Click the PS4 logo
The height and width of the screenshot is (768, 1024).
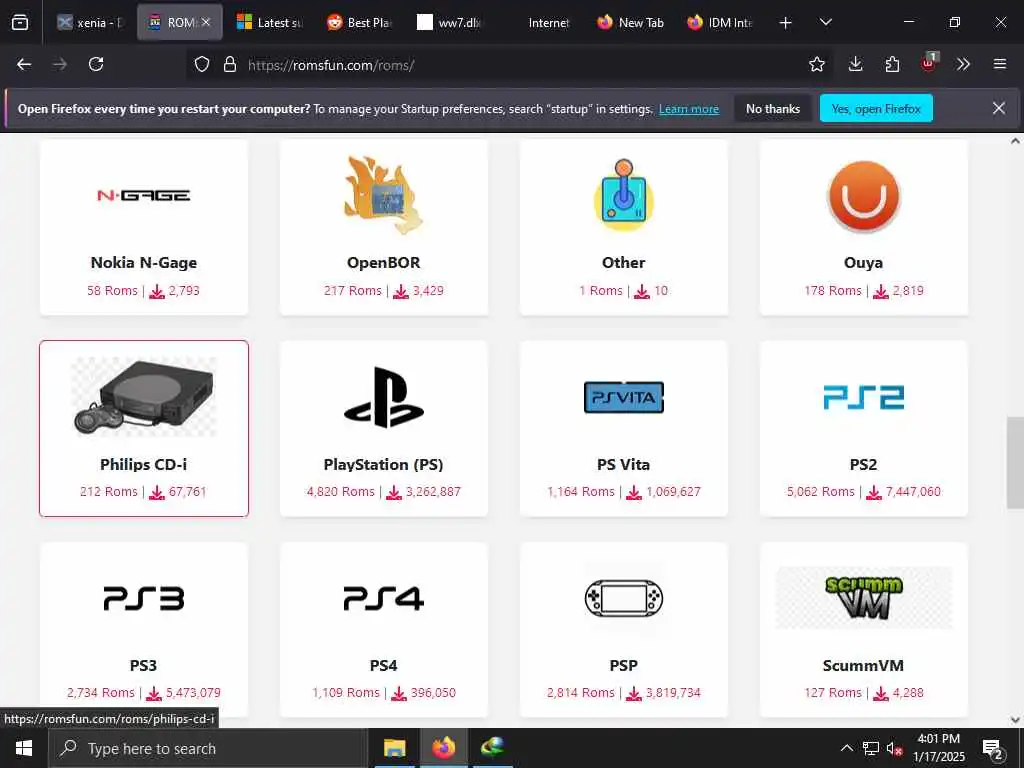[x=383, y=598]
